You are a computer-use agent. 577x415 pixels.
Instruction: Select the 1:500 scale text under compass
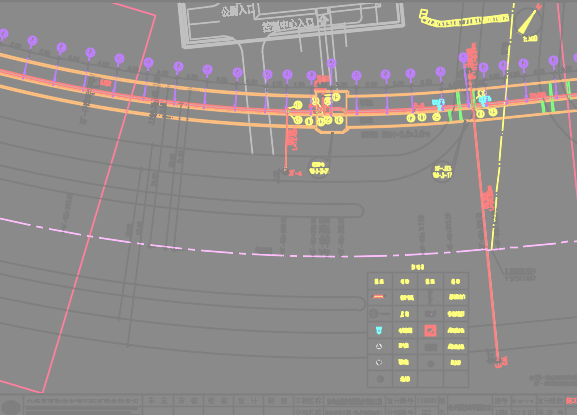pos(530,39)
